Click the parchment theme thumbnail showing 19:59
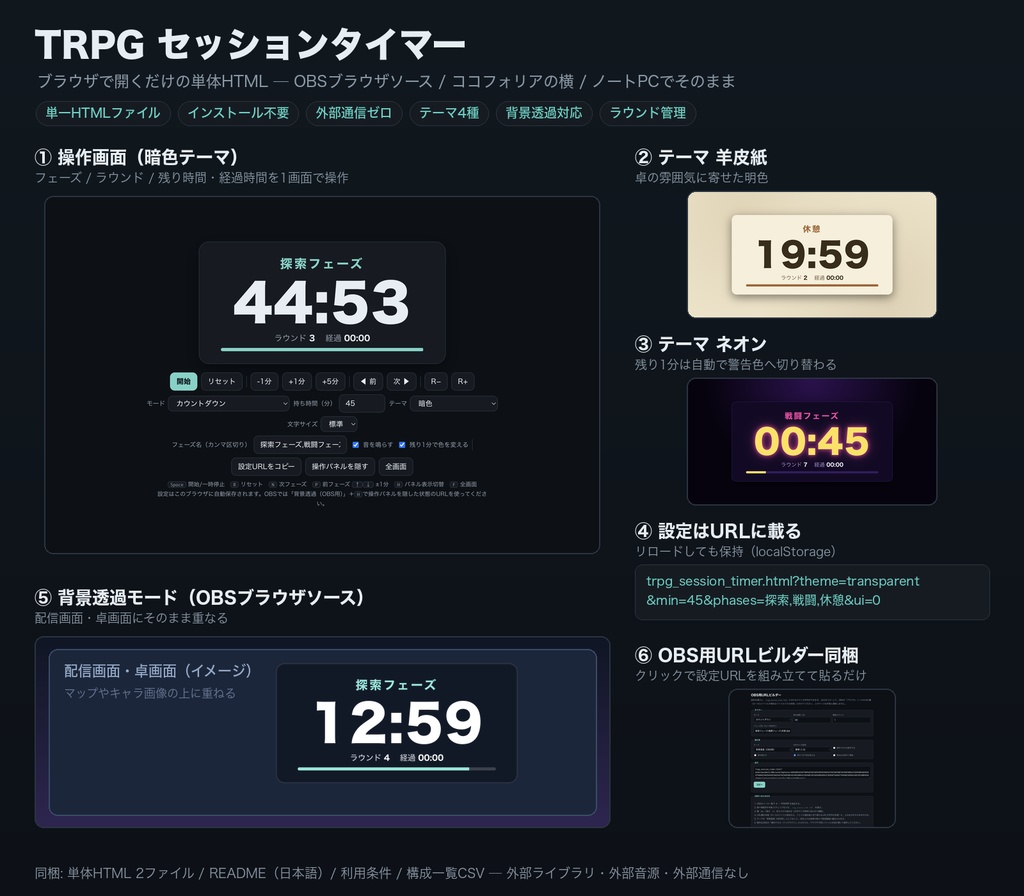Screen dimensions: 1024x896 click(x=812, y=255)
